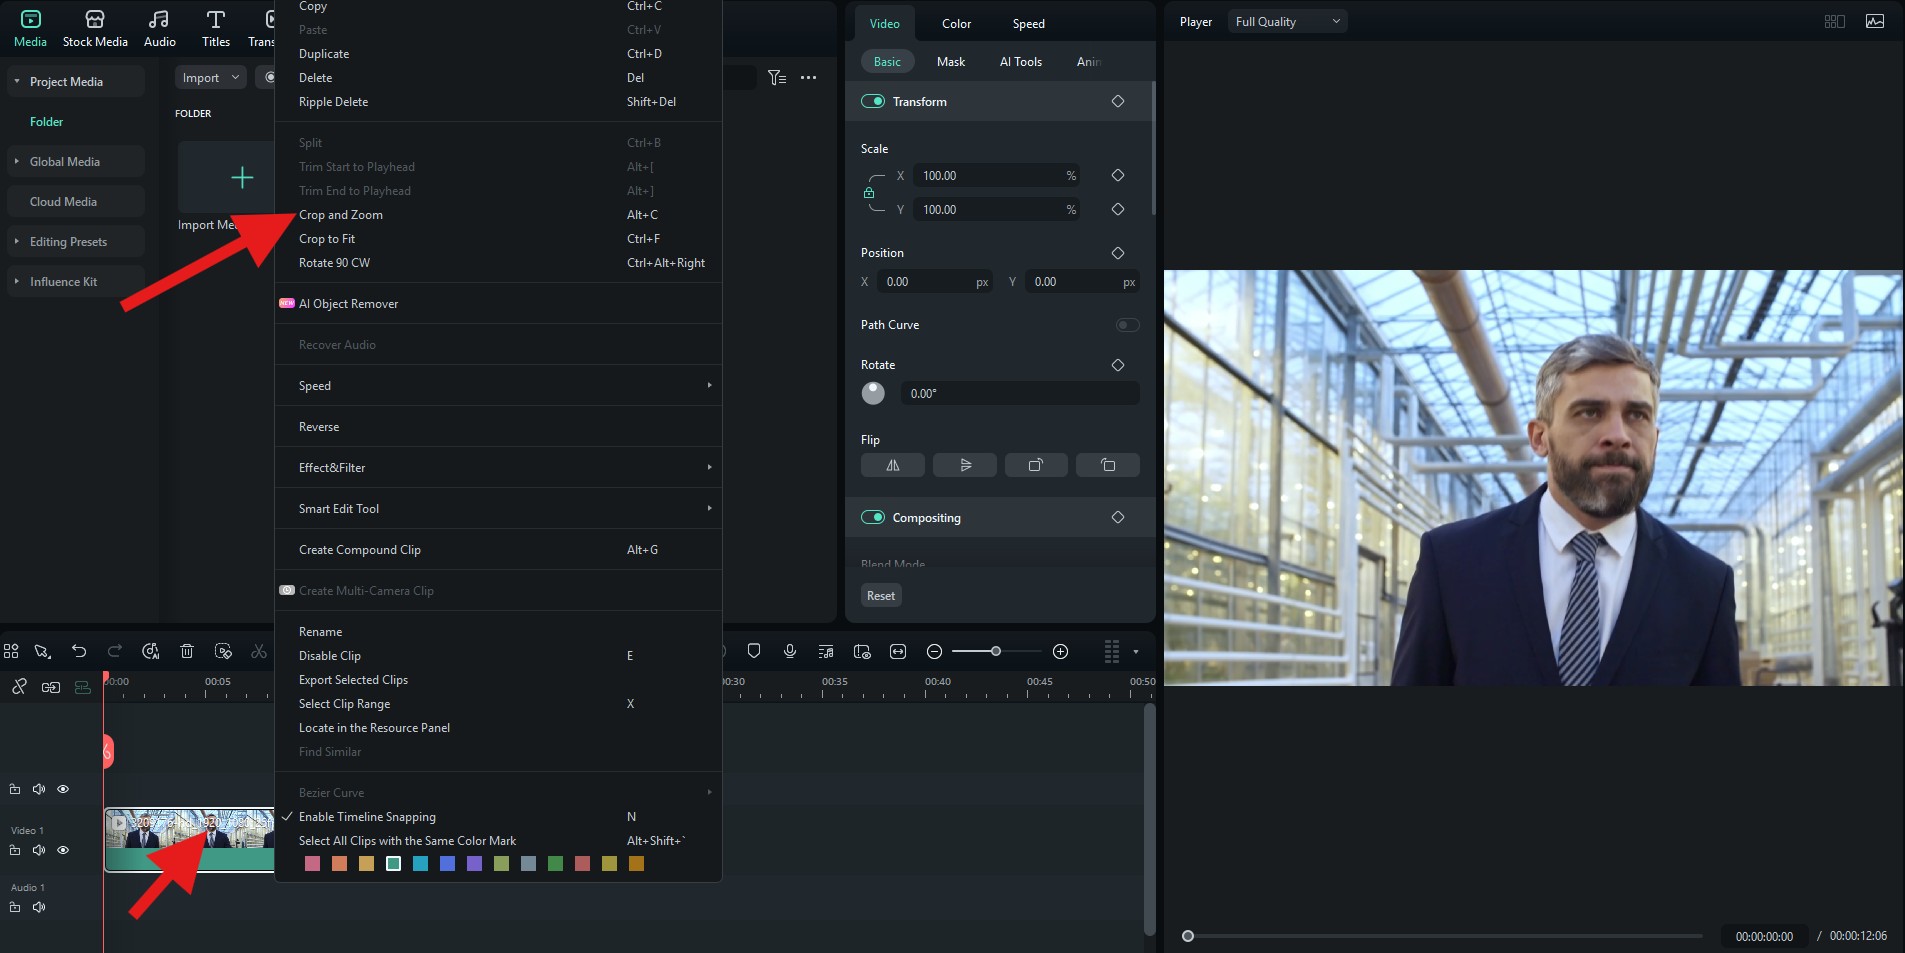Expand the Project Media tree
The image size is (1905, 953).
click(17, 81)
